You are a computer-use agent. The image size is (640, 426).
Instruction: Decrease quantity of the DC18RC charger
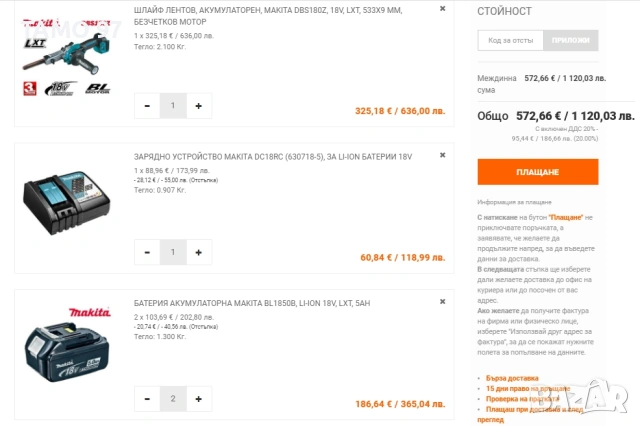(147, 252)
